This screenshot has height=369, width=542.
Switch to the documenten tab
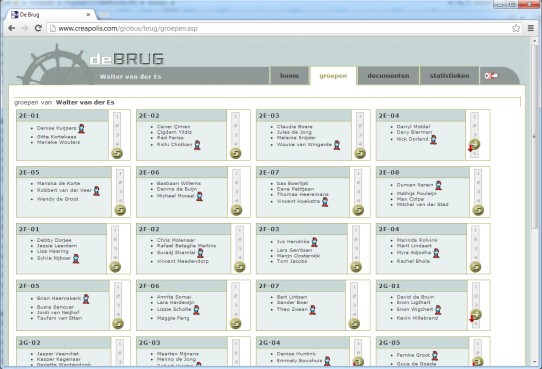click(388, 76)
